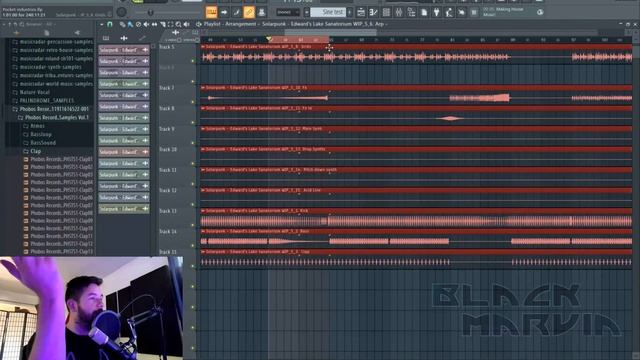Select the playlist Draw pencil tool

tap(122, 24)
